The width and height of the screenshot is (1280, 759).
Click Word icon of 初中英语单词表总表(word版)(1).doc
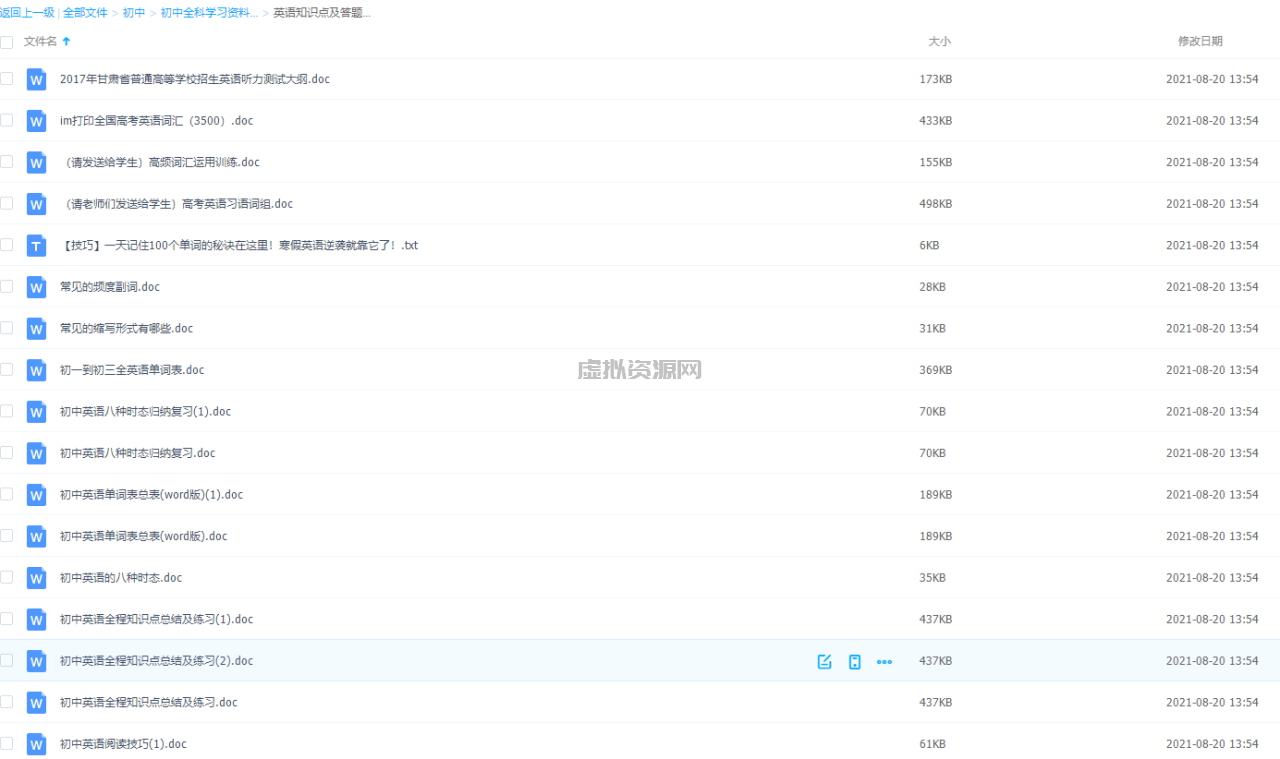(36, 495)
